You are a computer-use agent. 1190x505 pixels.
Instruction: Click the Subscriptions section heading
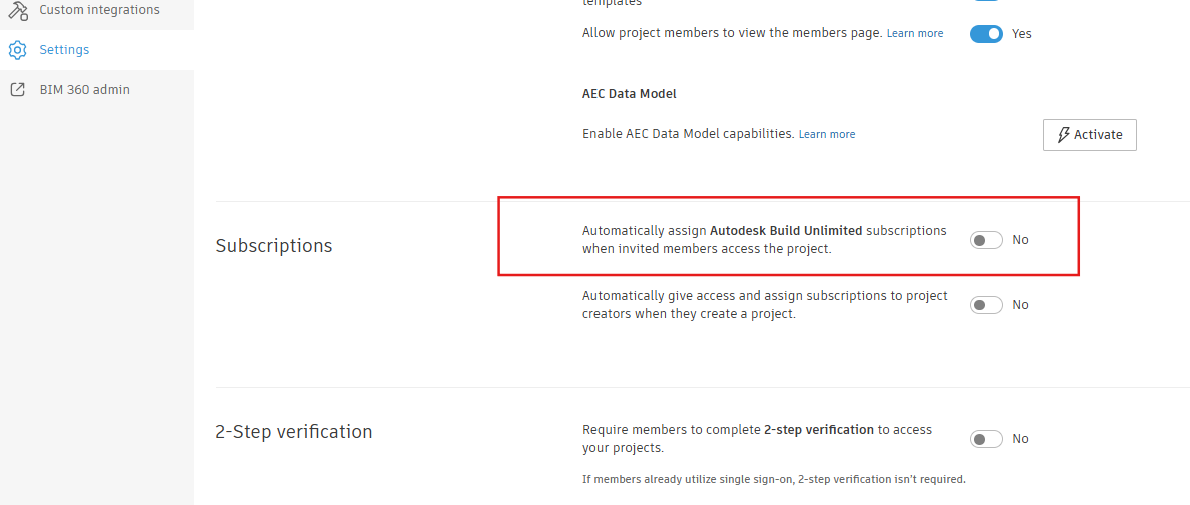274,246
